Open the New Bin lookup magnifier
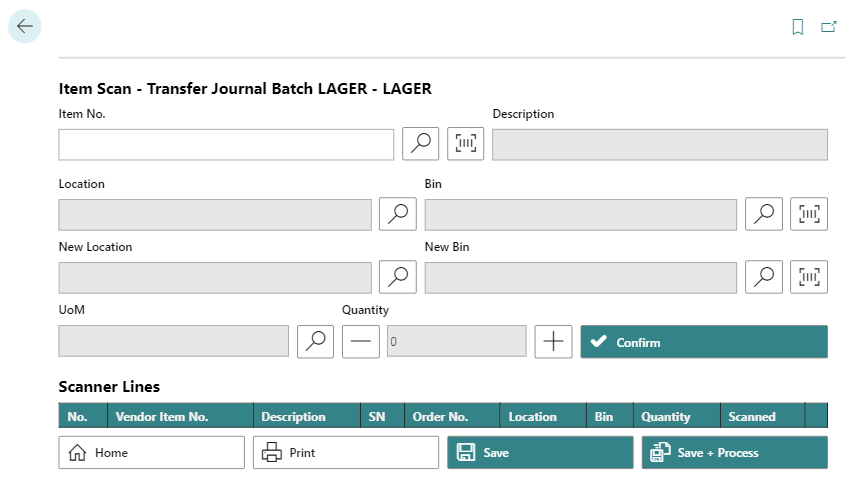Image resolution: width=849 pixels, height=481 pixels. pyautogui.click(x=764, y=277)
